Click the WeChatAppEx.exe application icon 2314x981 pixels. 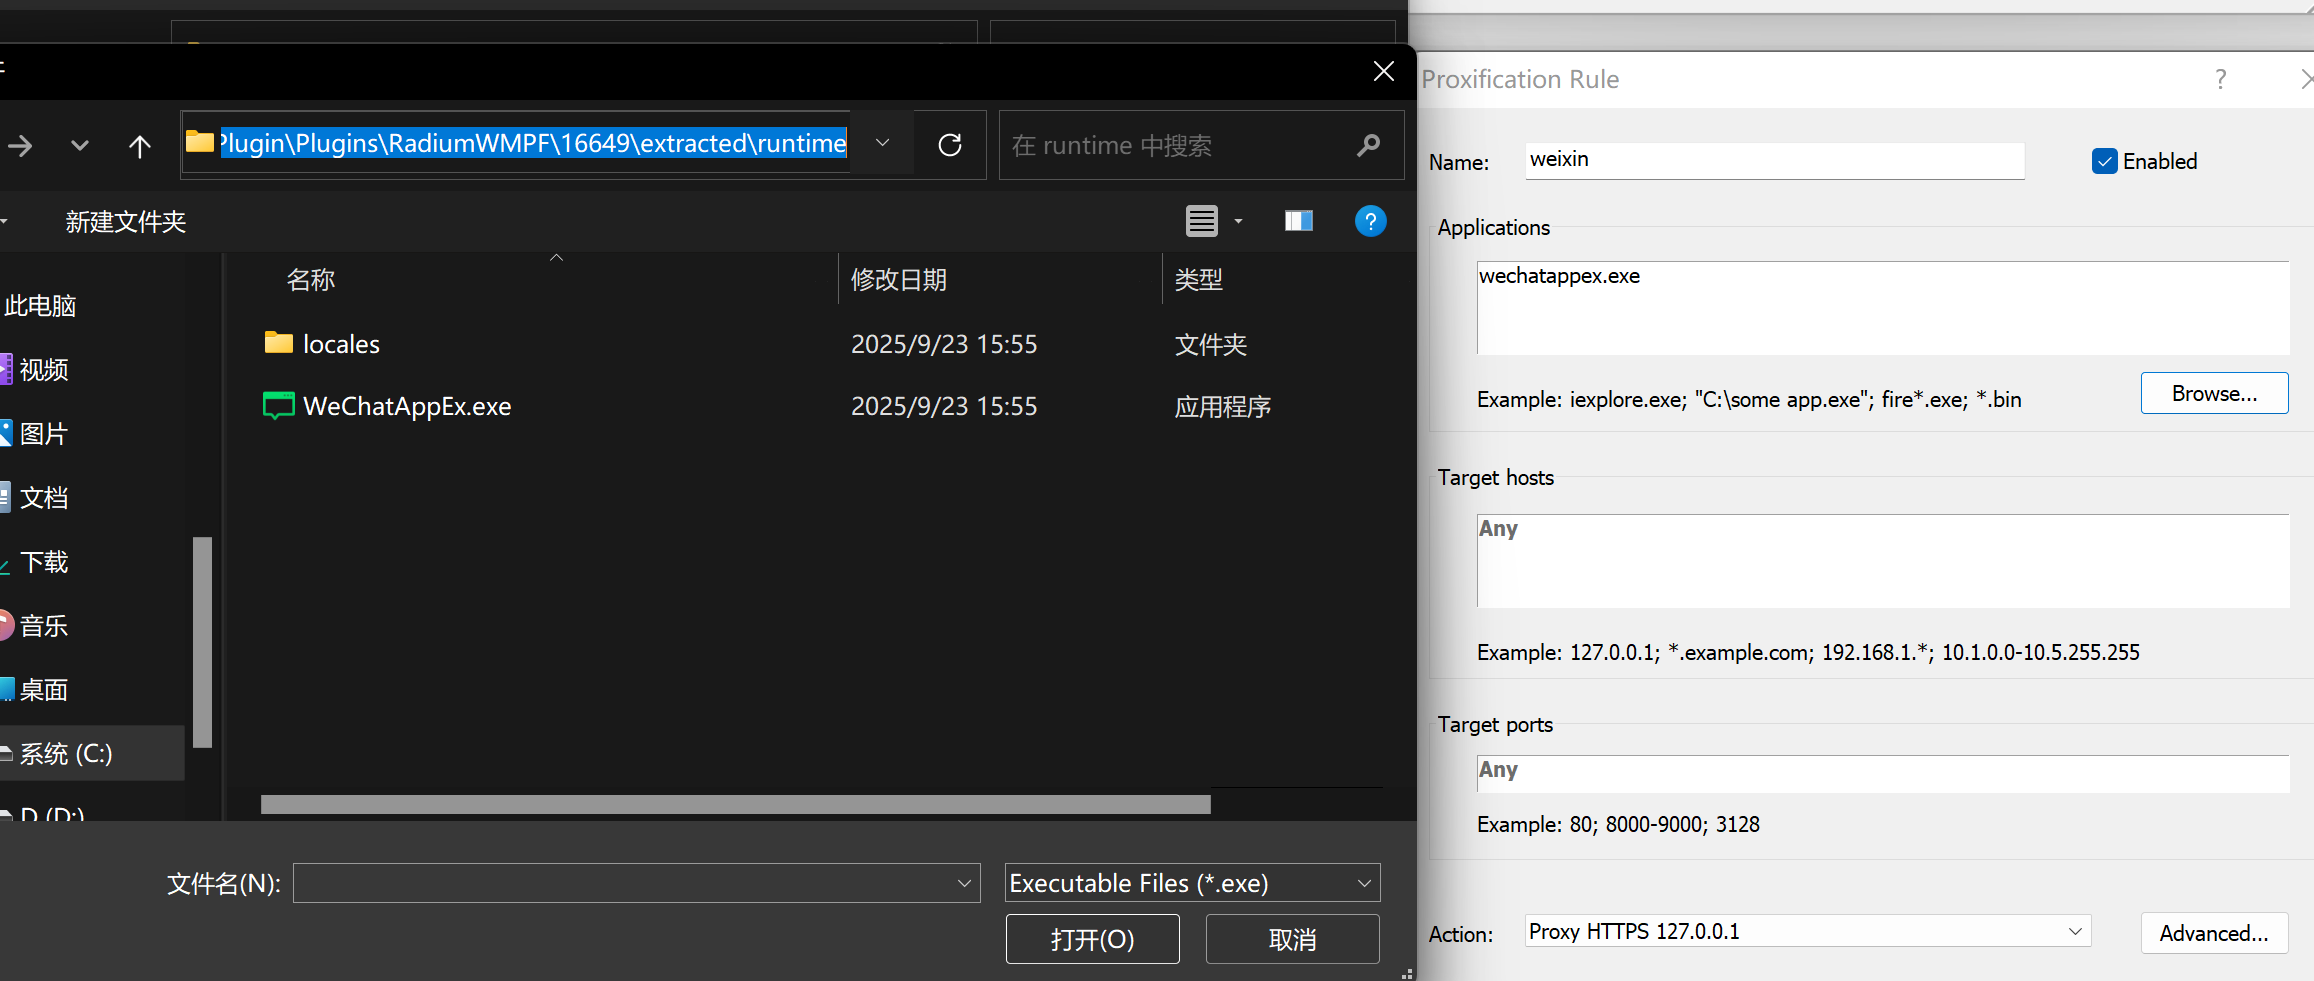[x=278, y=406]
